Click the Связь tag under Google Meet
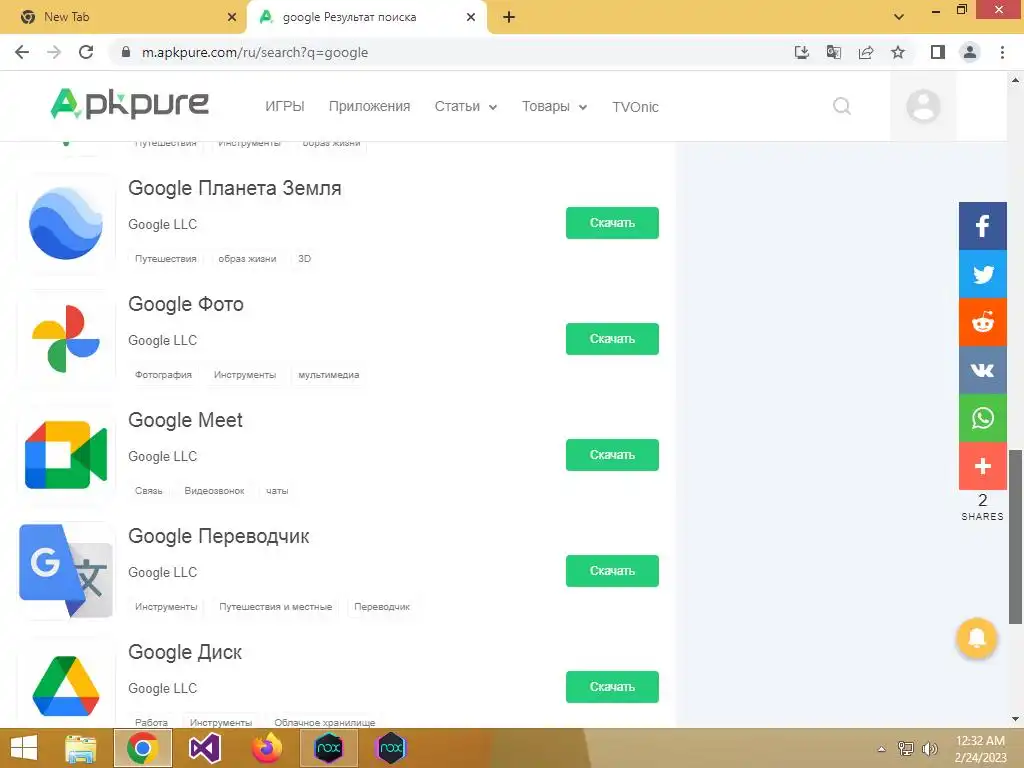The height and width of the screenshot is (768, 1024). 149,490
